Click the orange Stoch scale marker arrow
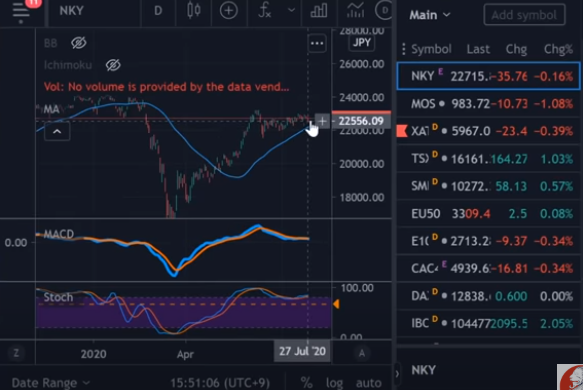This screenshot has height=390, width=583. click(336, 304)
